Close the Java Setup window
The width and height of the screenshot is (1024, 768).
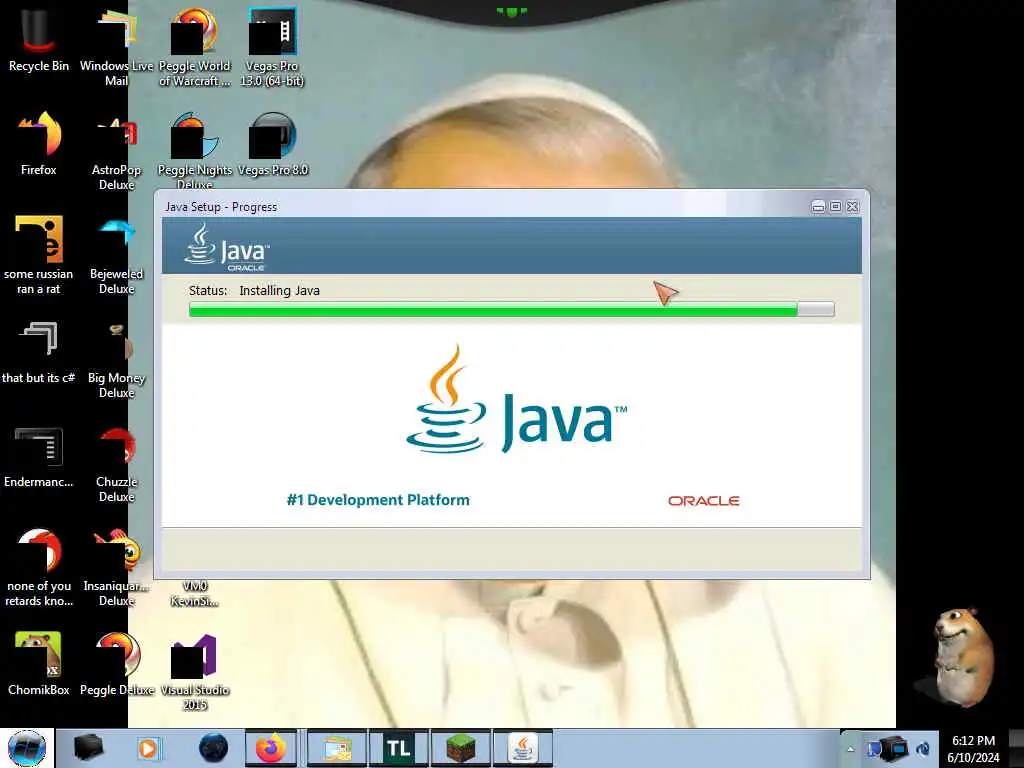click(x=852, y=206)
